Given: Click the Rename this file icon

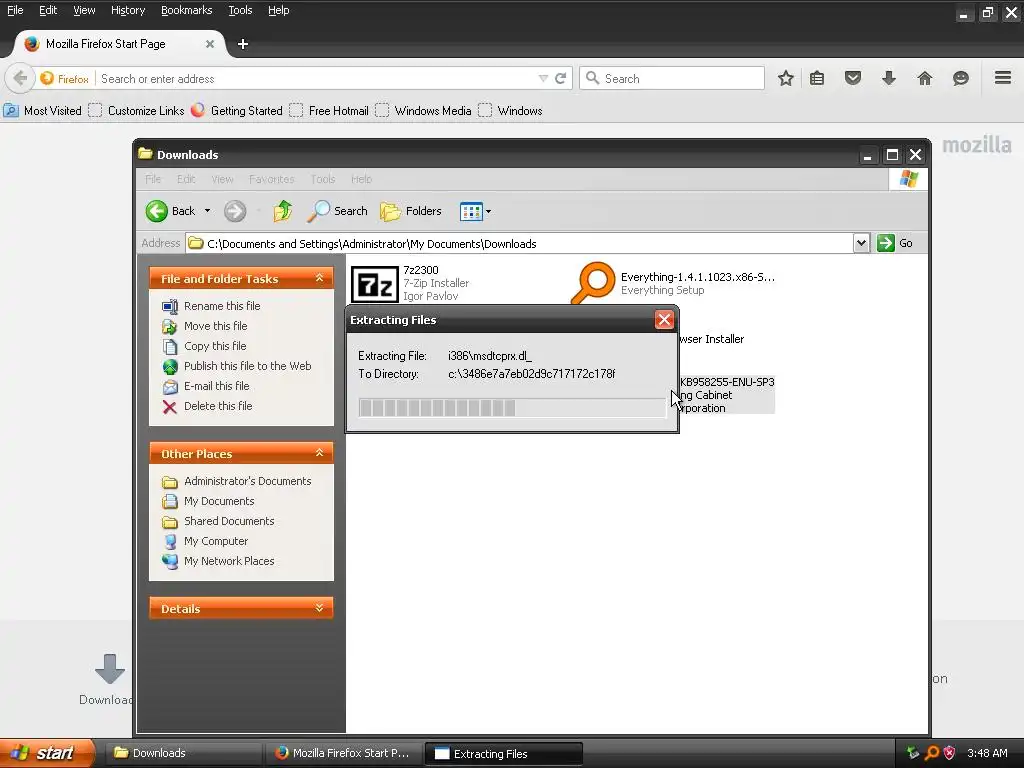Looking at the screenshot, I should click(170, 306).
